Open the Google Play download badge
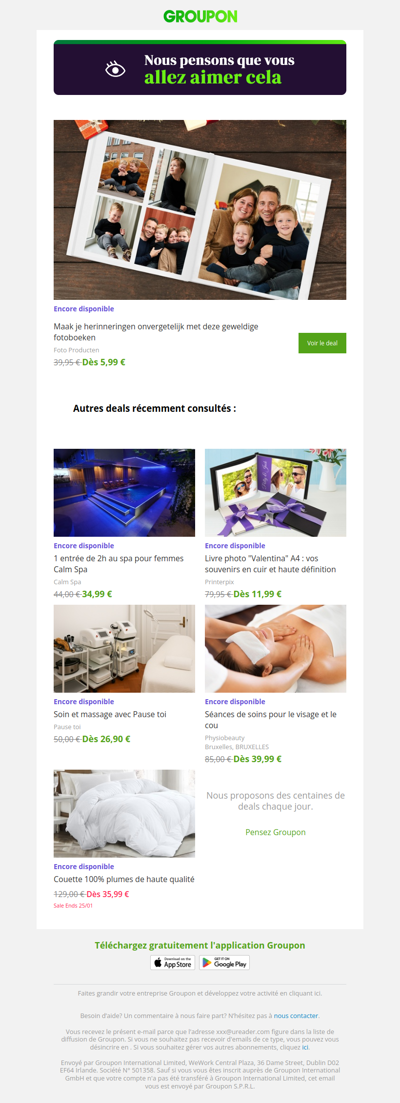400x1103 pixels. [x=224, y=962]
